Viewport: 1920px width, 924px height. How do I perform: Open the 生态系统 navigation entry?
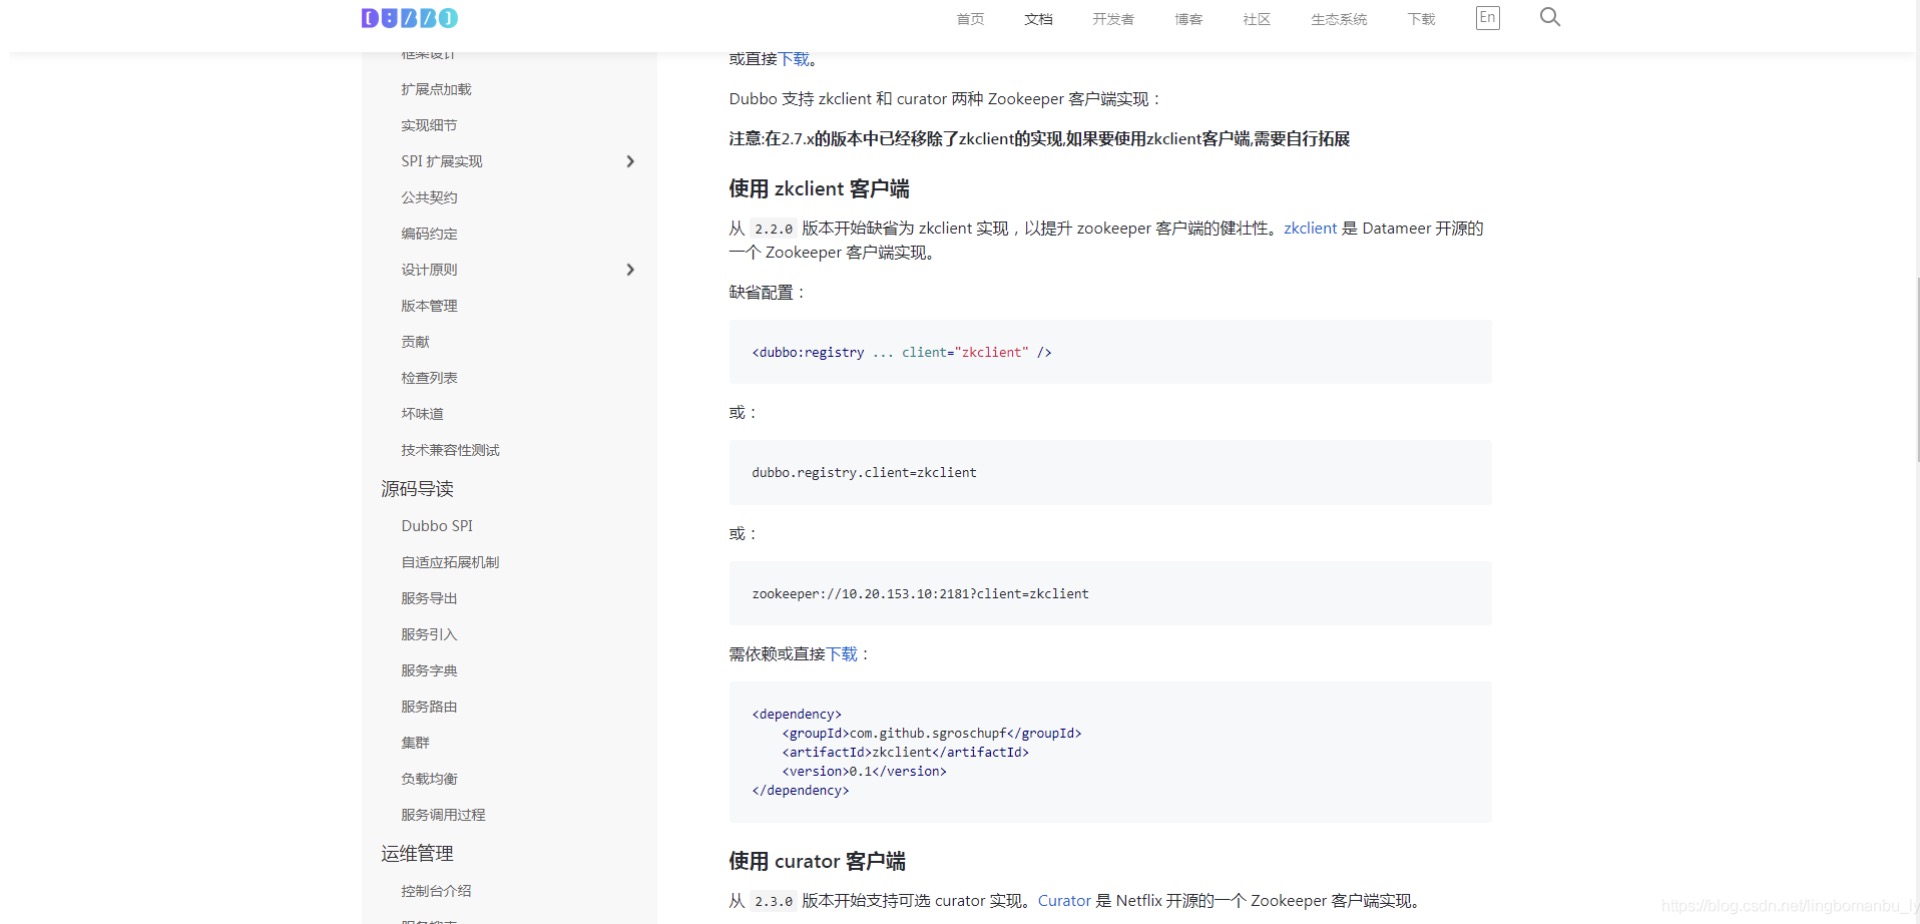[x=1338, y=19]
